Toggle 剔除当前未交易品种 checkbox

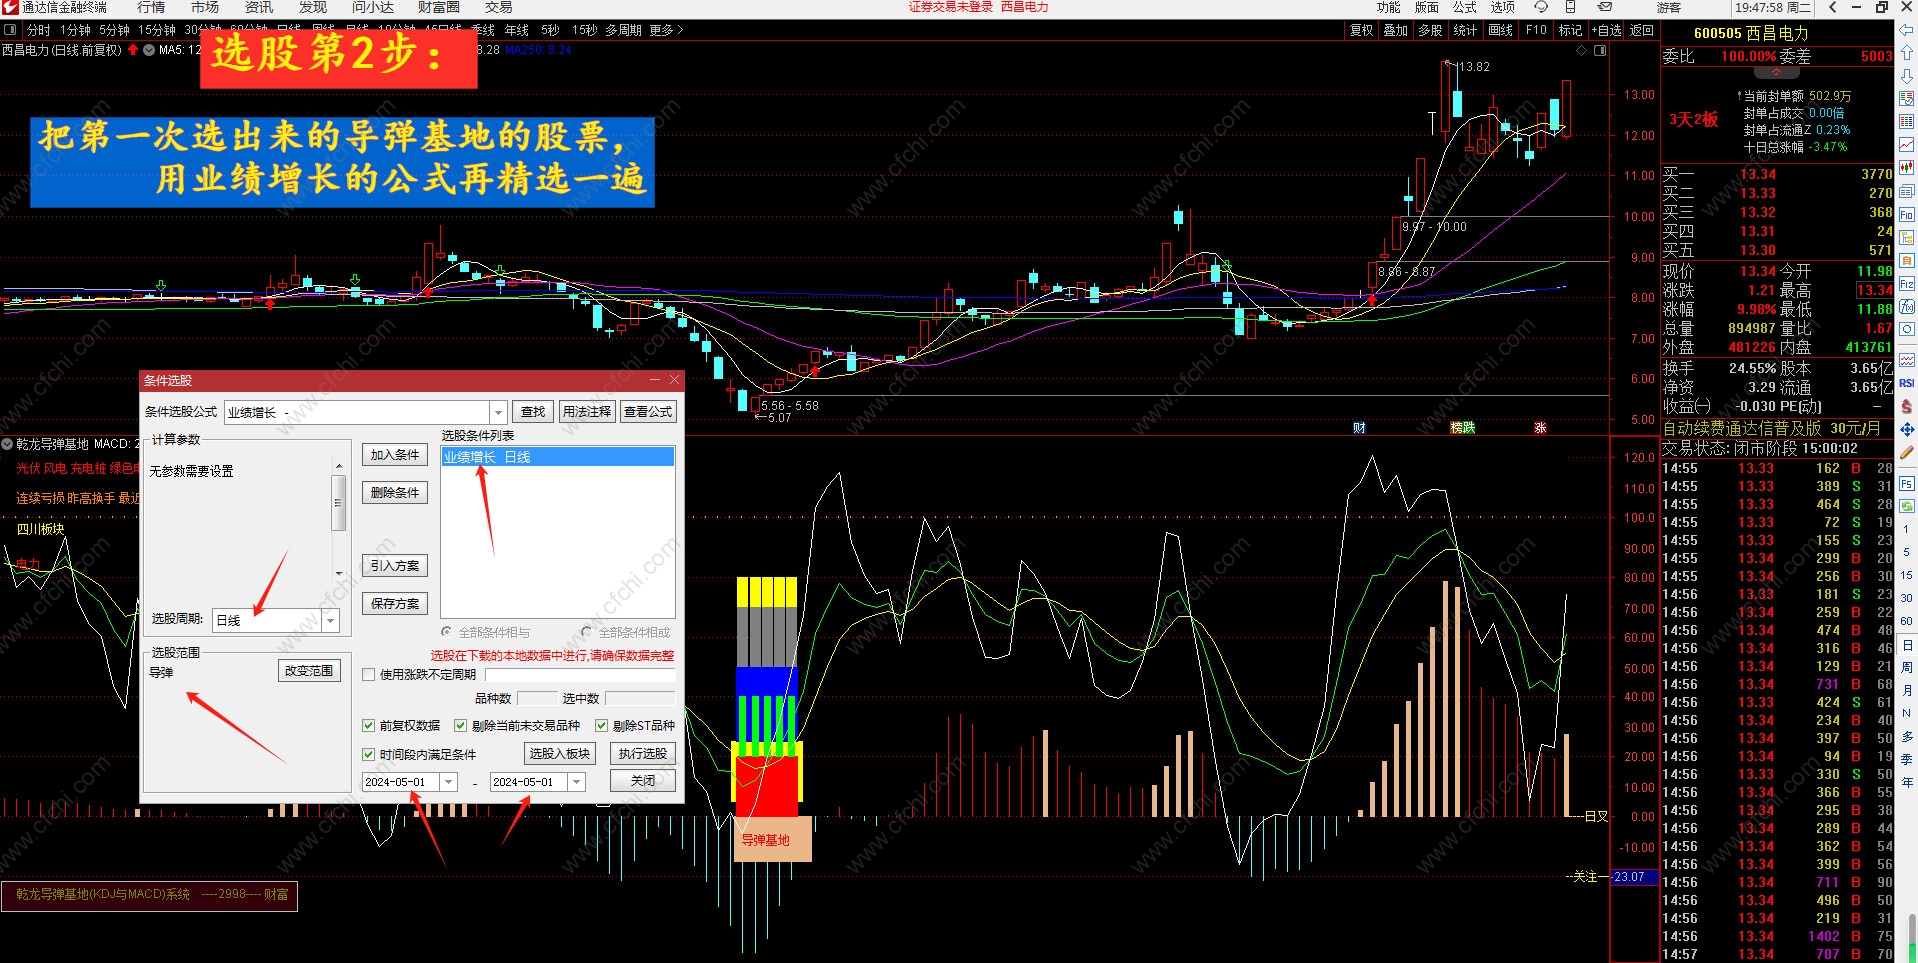pos(460,725)
